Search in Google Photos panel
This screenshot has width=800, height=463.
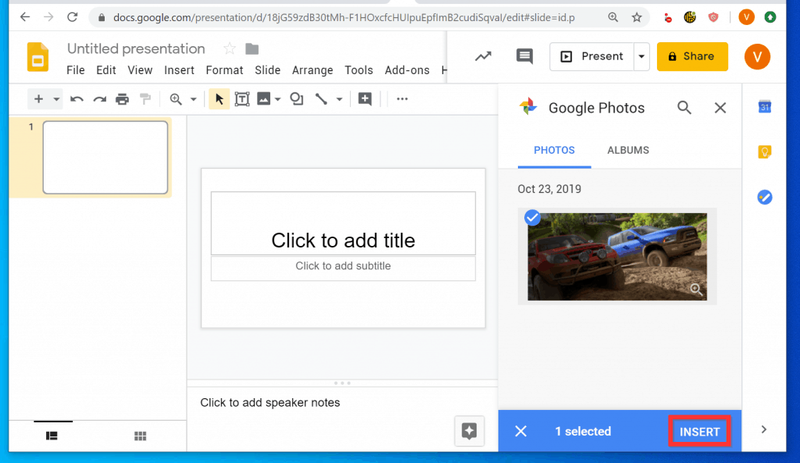tap(684, 108)
